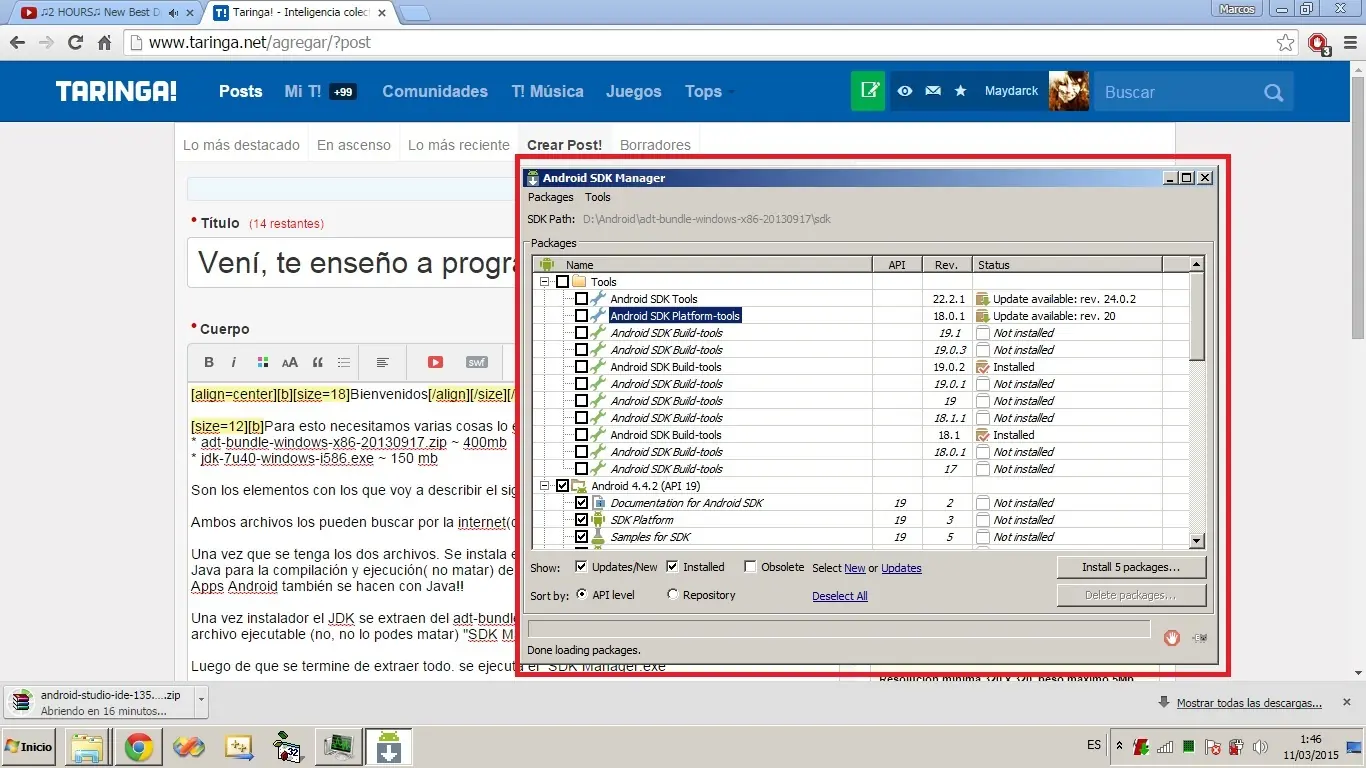
Task: Open the text color palette icon
Action: [262, 362]
